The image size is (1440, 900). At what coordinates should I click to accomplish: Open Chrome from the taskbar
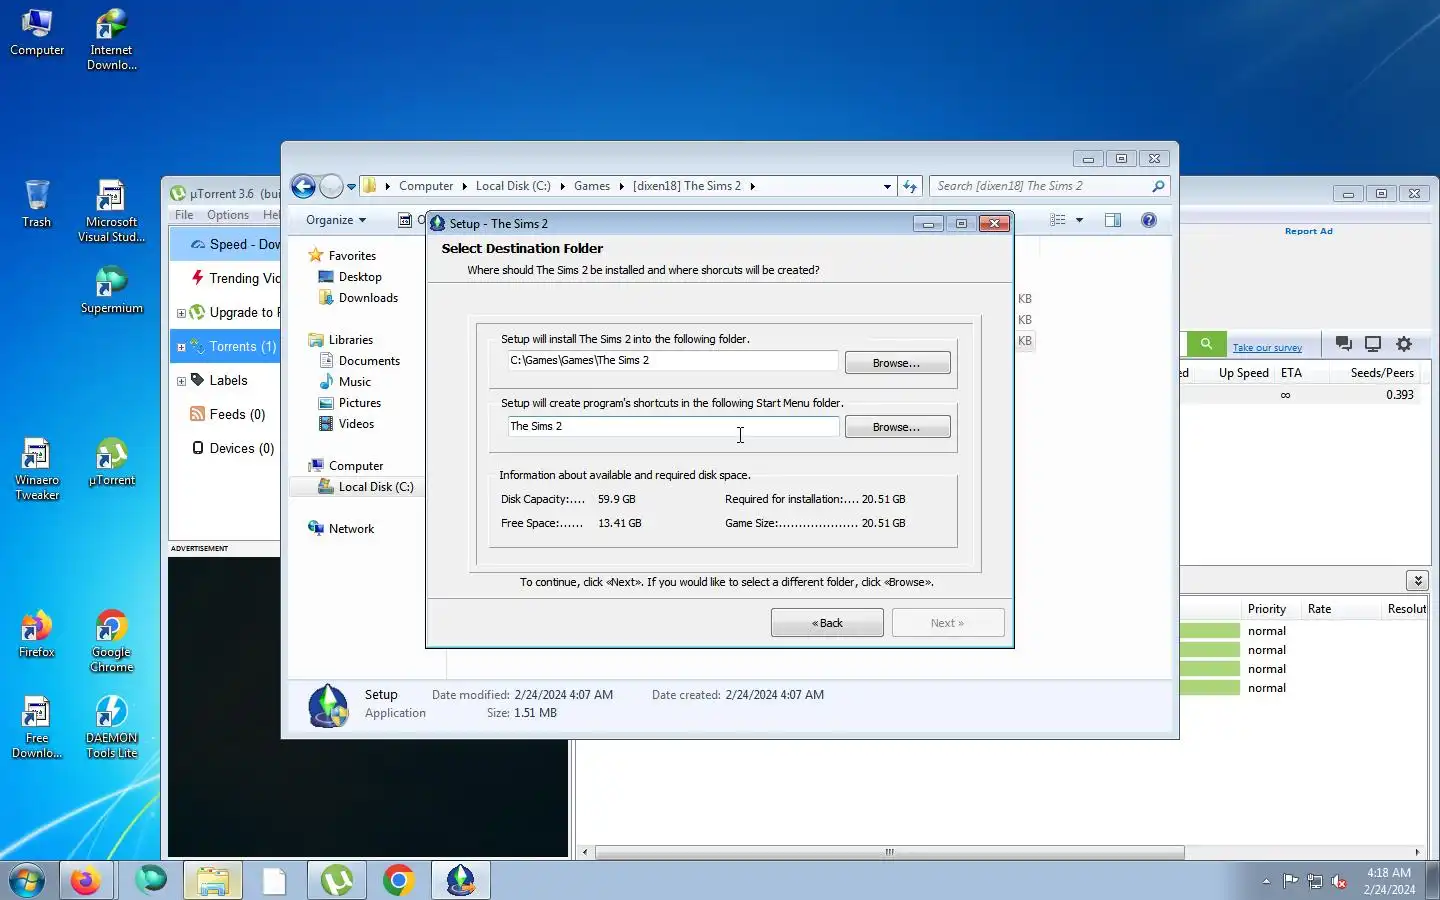click(x=398, y=880)
